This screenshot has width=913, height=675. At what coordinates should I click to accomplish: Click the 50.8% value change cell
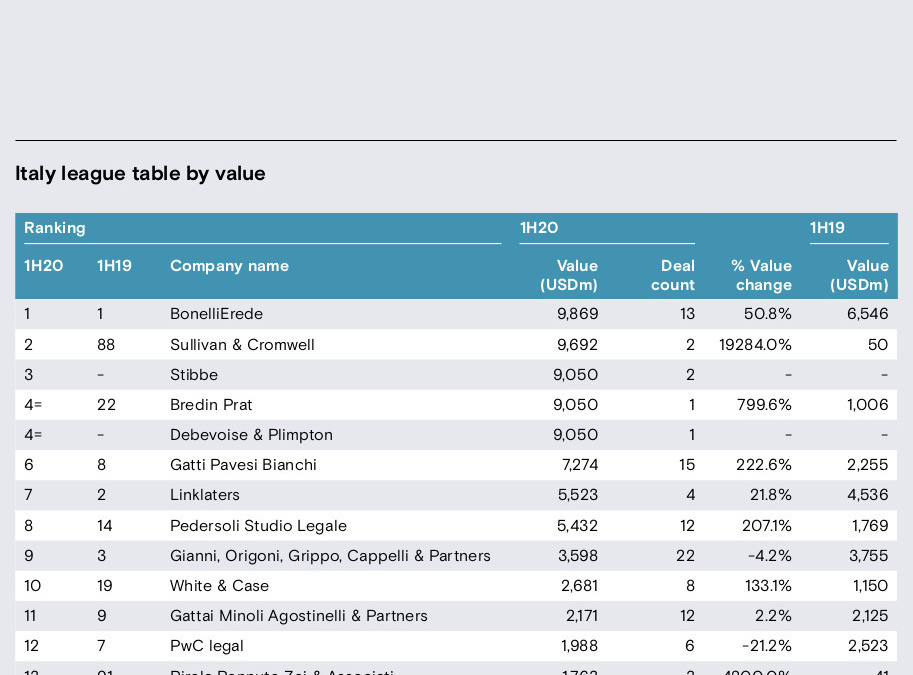click(767, 314)
